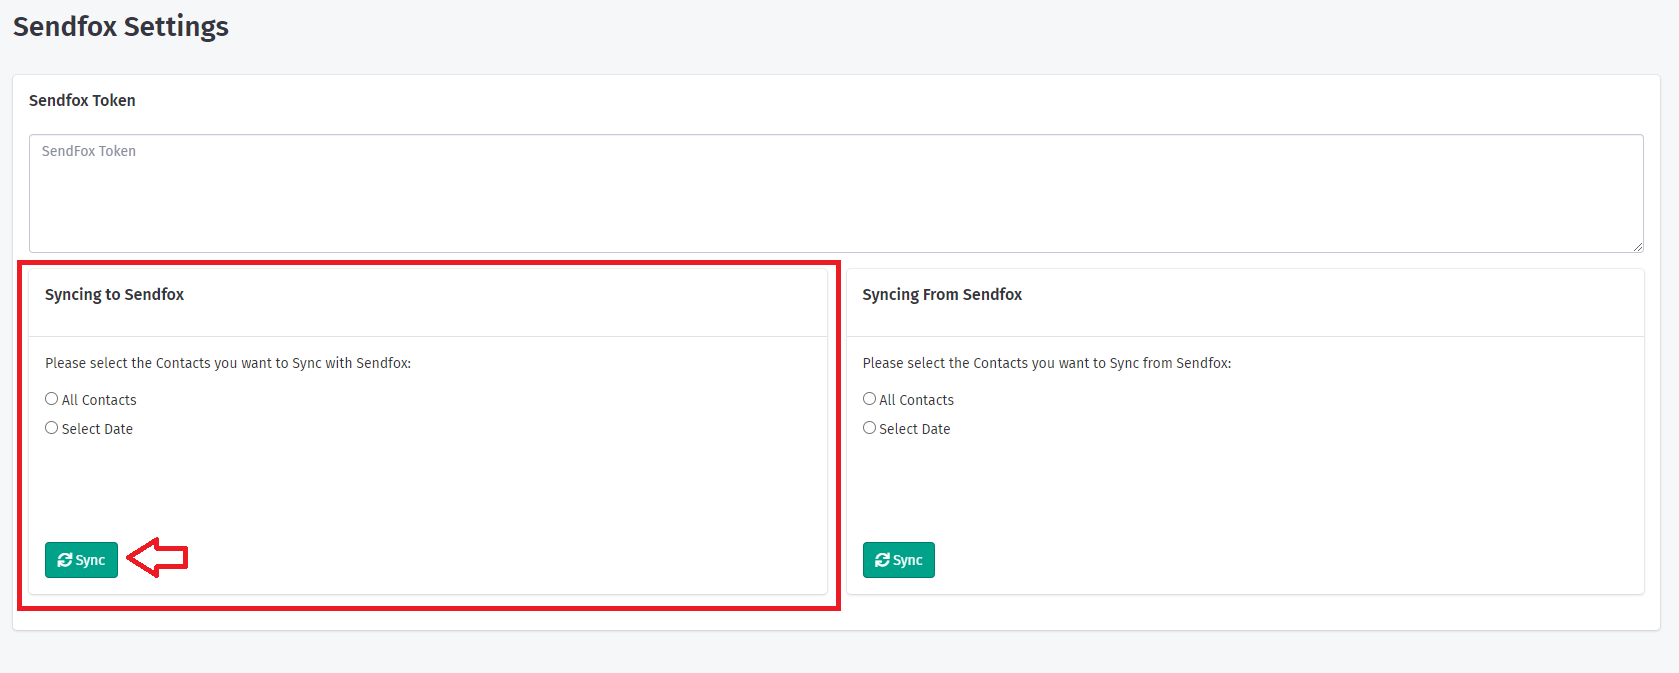Click the 'Sync with Sendfox' instruction text
Screen dimensions: 1679x673
pos(228,363)
